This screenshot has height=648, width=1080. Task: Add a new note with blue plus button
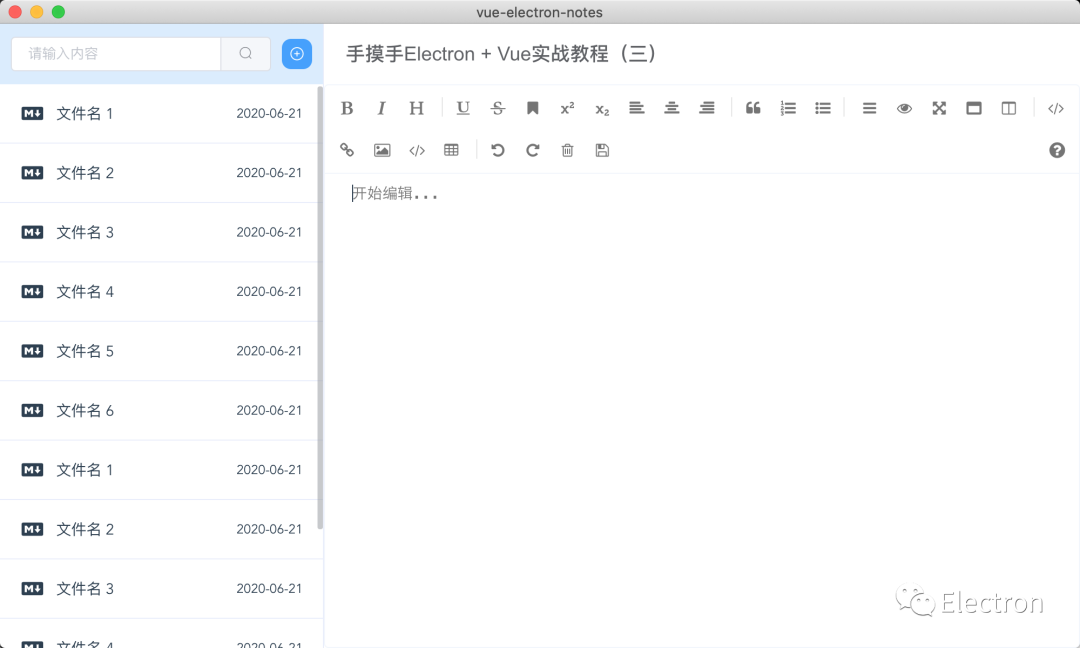point(297,54)
